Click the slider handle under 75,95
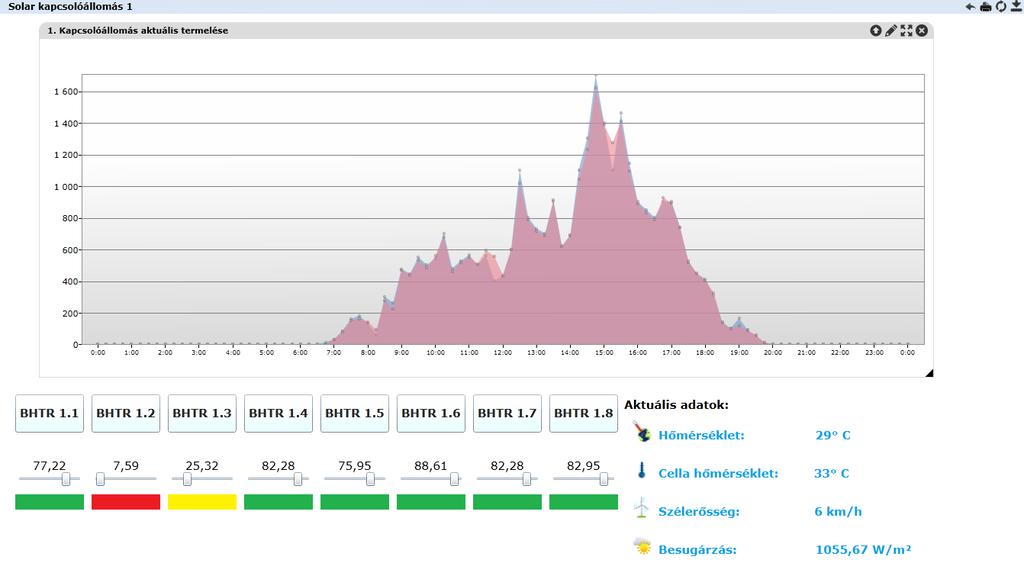Screen dimensions: 1024x563 (370, 479)
